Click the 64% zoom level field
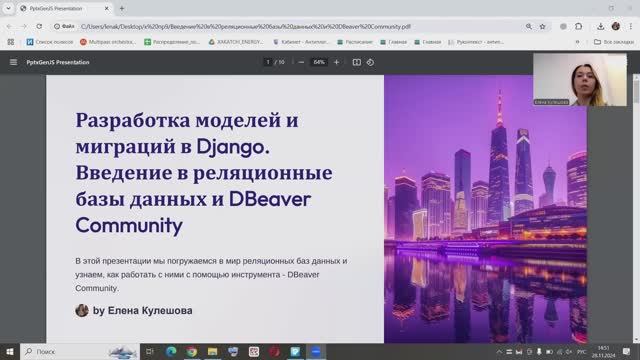This screenshot has height=360, width=640. click(319, 62)
